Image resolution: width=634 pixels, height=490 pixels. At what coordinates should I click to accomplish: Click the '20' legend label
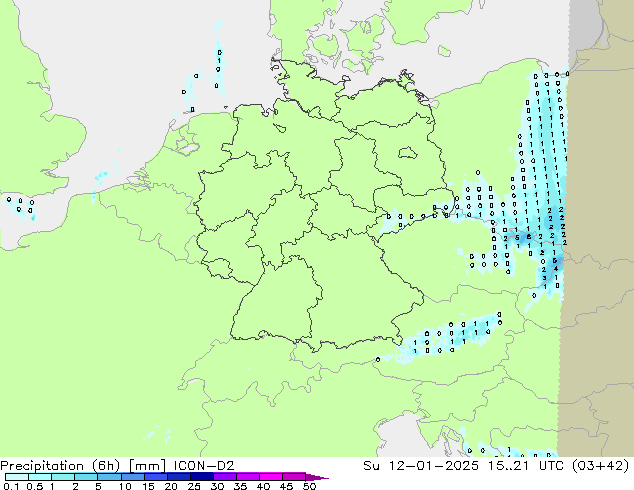click(x=171, y=486)
